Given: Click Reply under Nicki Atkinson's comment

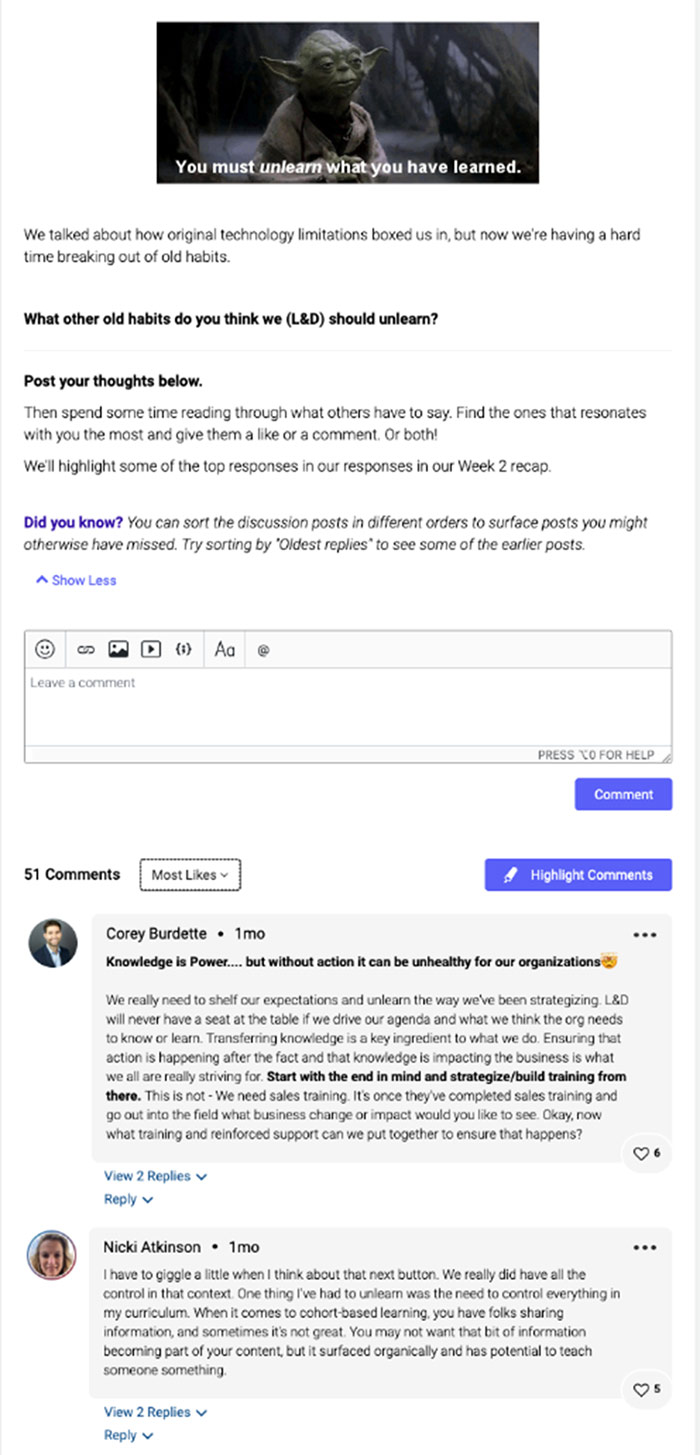Looking at the screenshot, I should pyautogui.click(x=128, y=1435).
